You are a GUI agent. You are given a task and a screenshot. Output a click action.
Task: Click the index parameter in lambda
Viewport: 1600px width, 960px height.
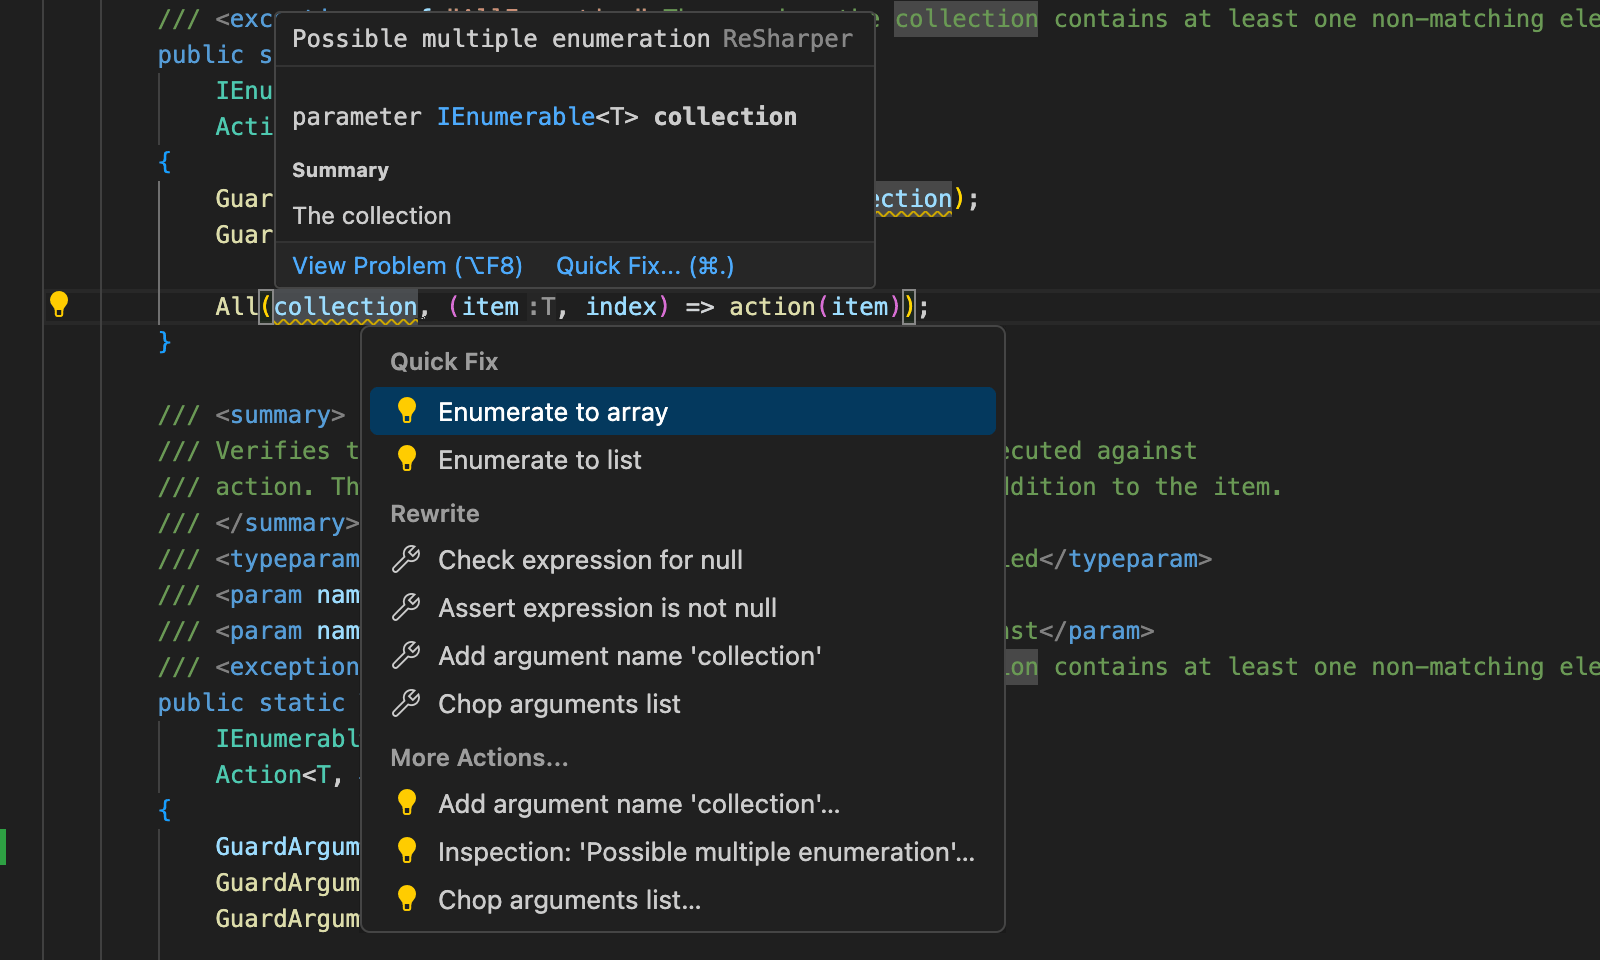(x=620, y=307)
